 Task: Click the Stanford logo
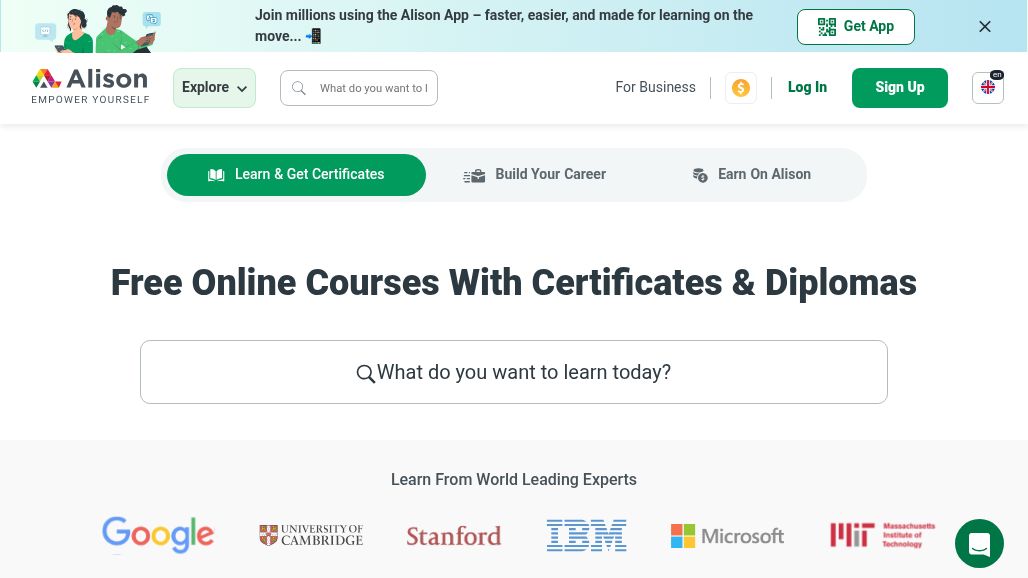[454, 536]
